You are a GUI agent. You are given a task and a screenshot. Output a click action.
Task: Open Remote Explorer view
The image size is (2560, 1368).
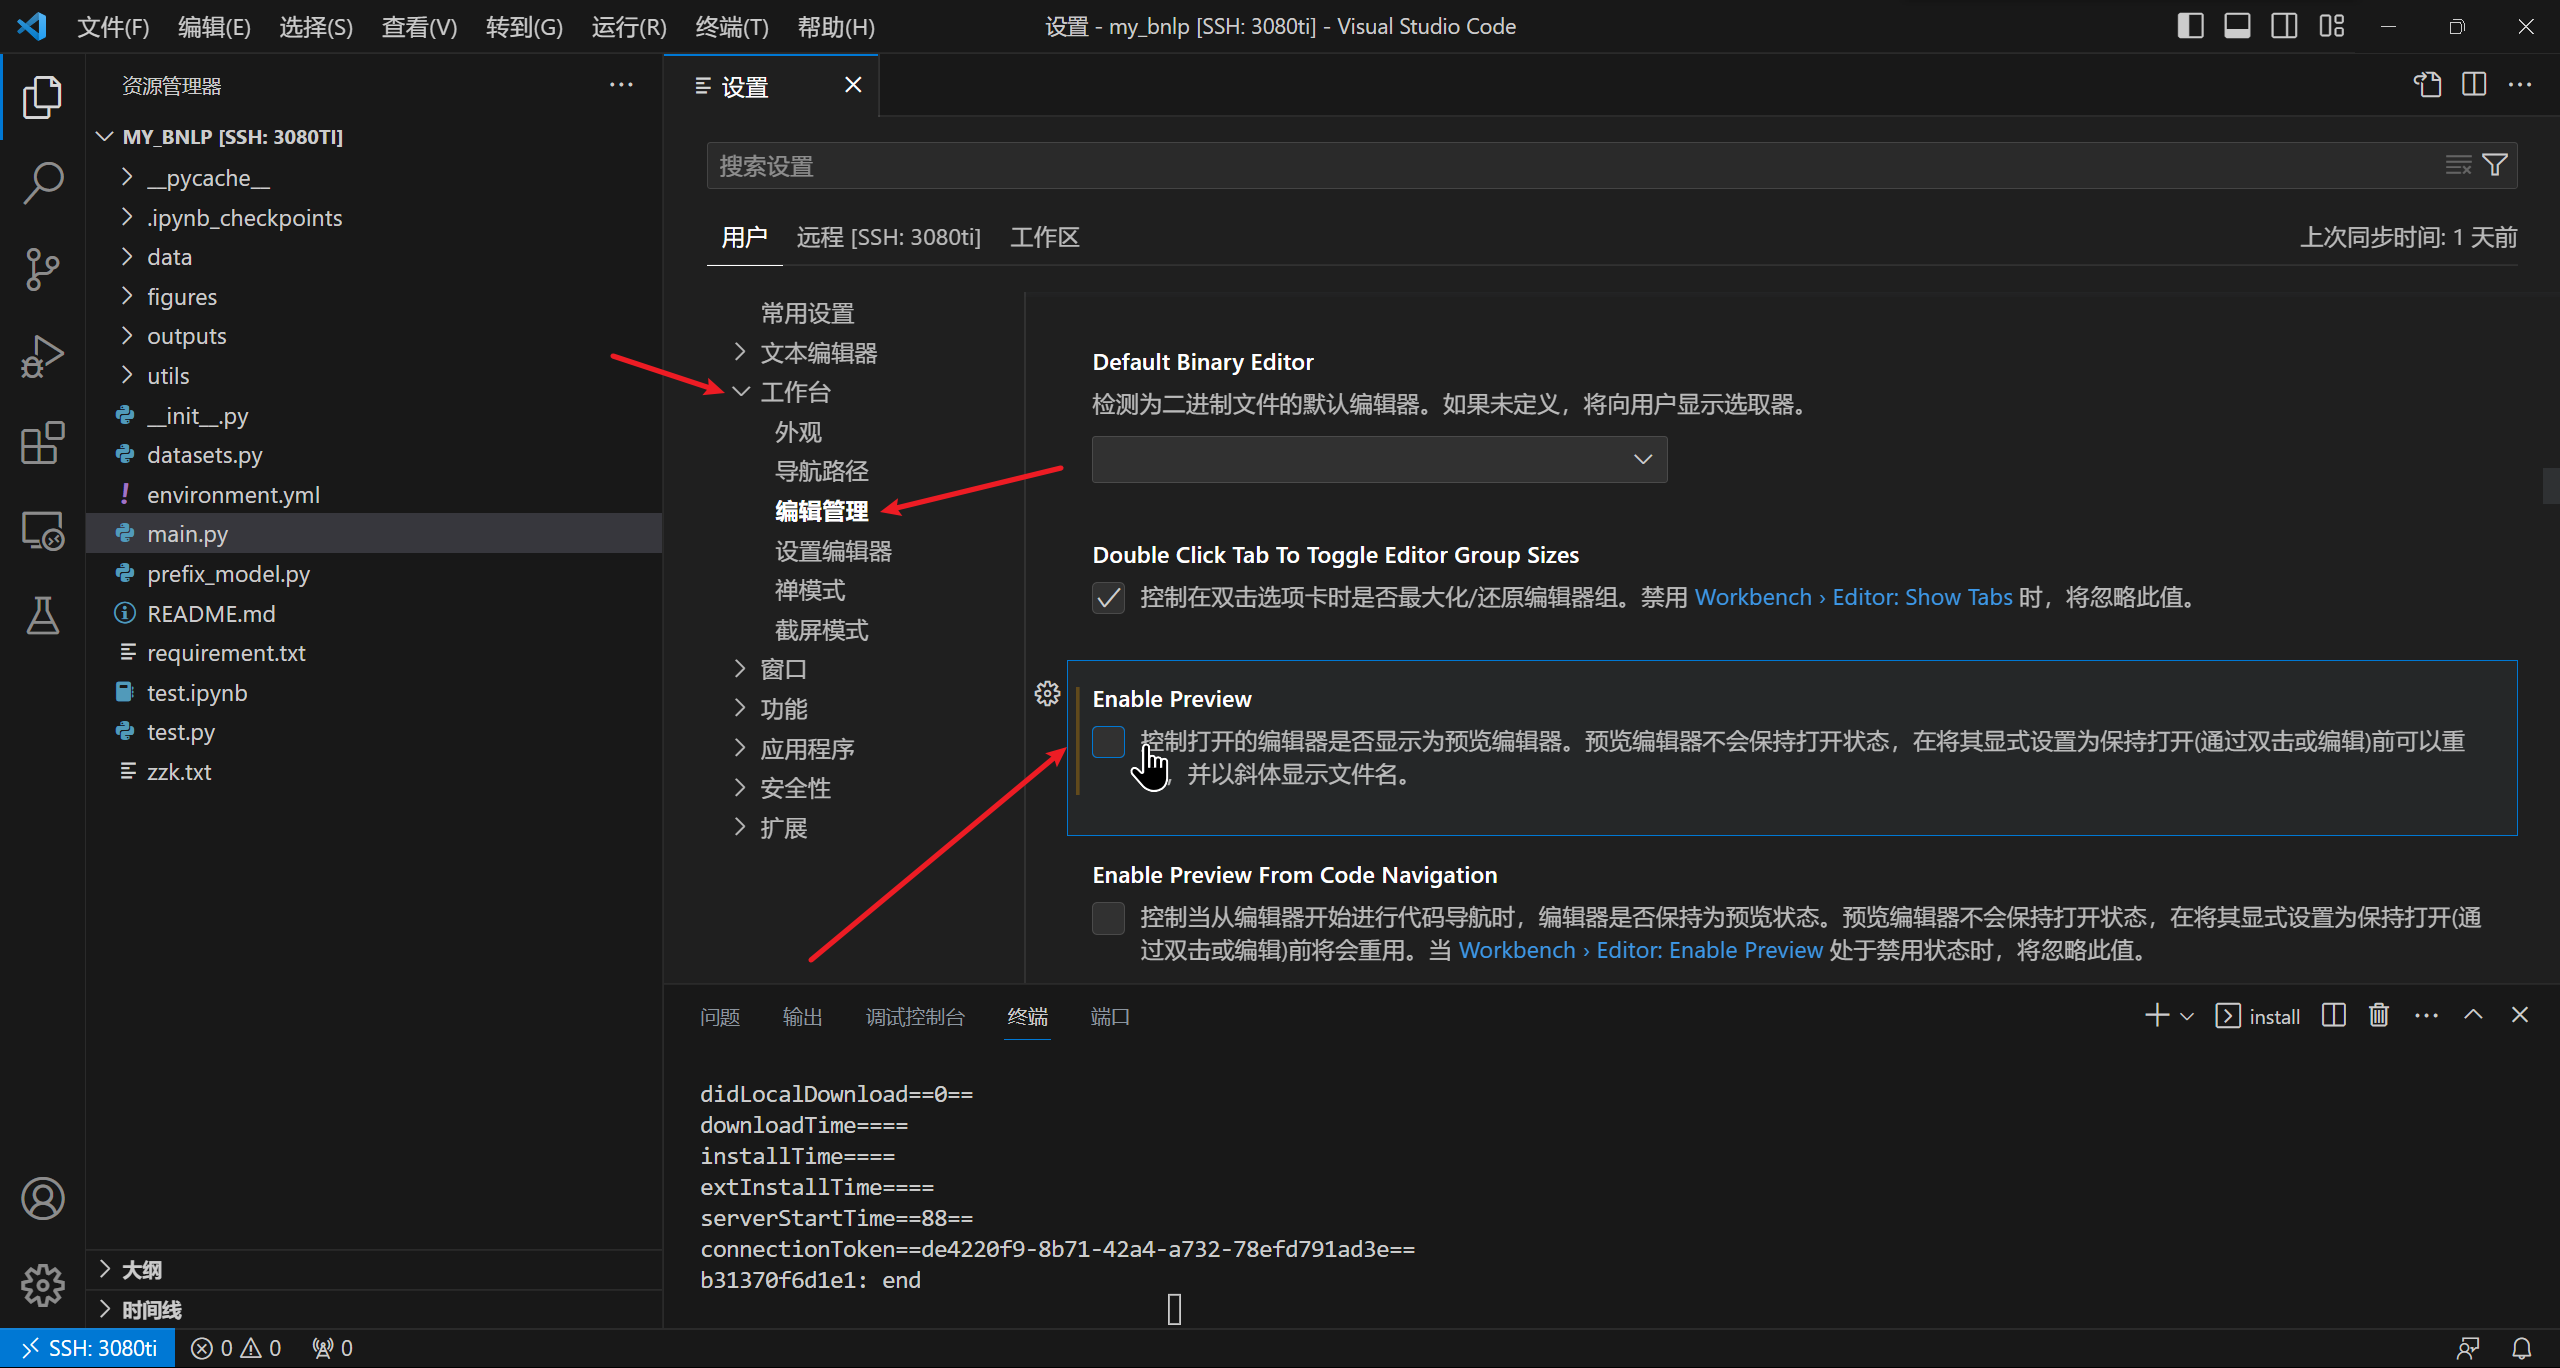[x=42, y=529]
